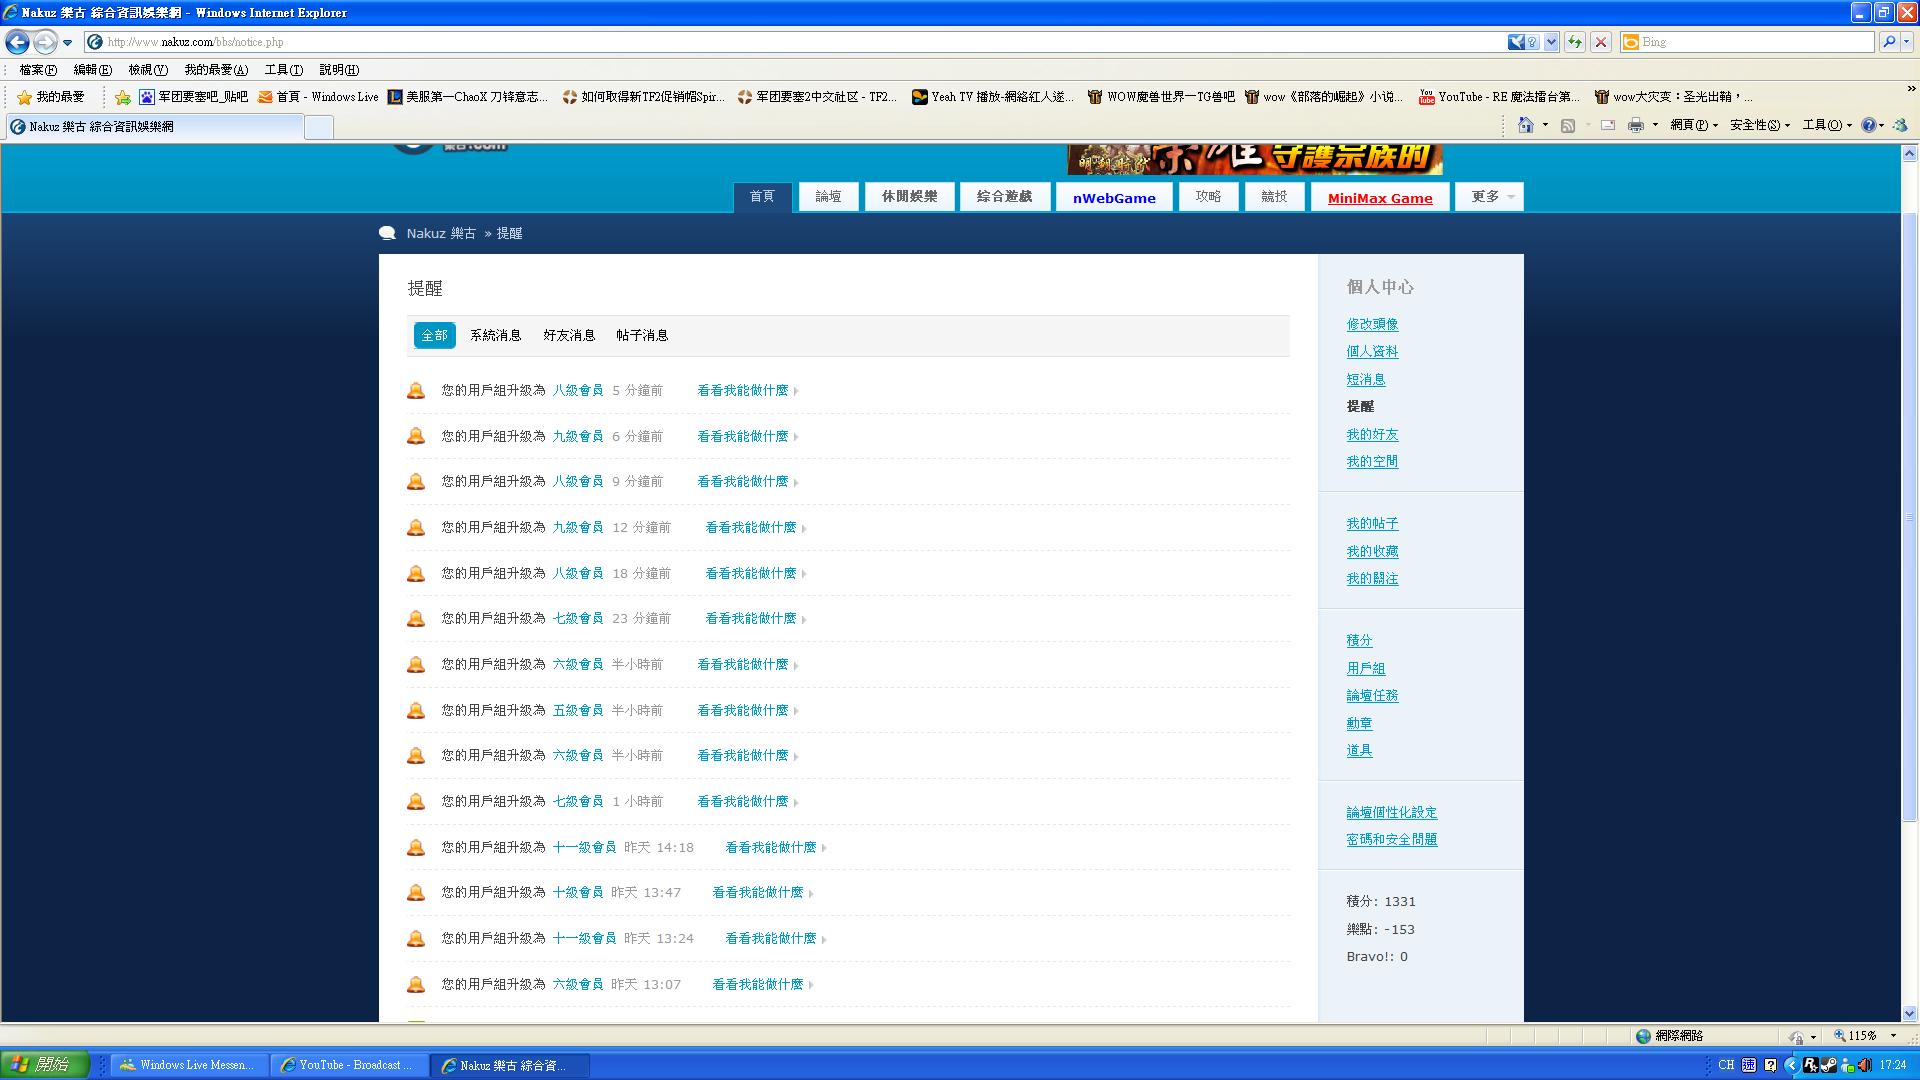Open the 修改頭像 sidebar link
The image size is (1920, 1080).
(1372, 324)
